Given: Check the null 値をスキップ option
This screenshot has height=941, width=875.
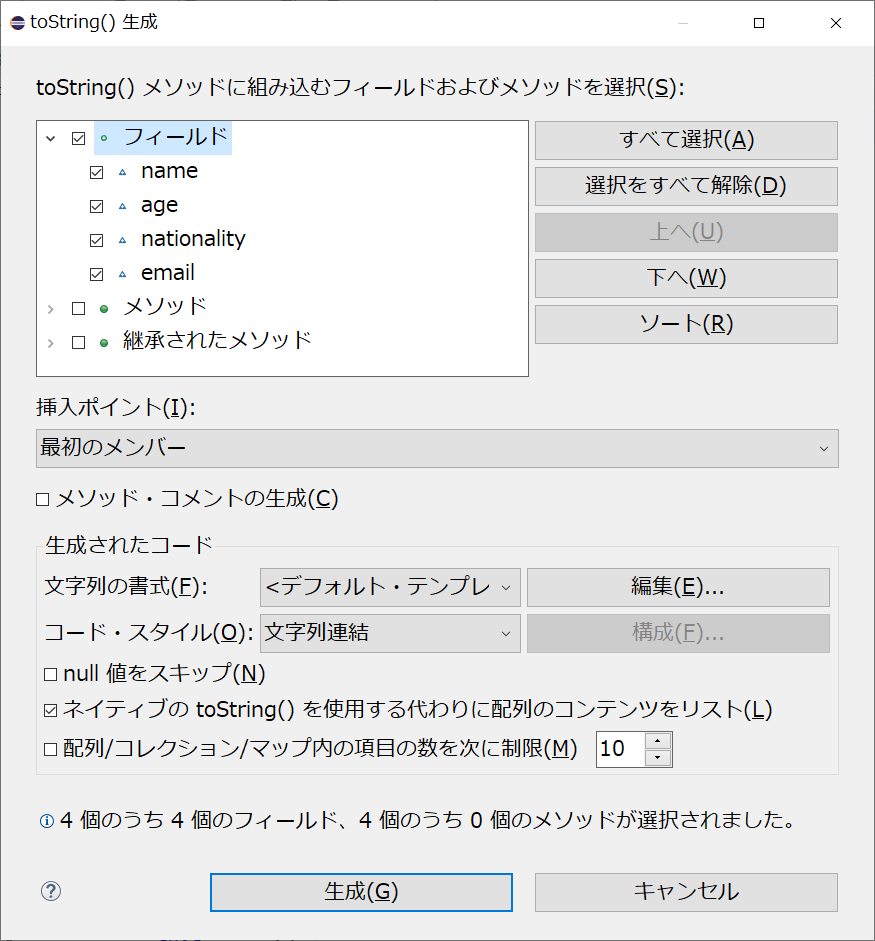Looking at the screenshot, I should coord(48,674).
